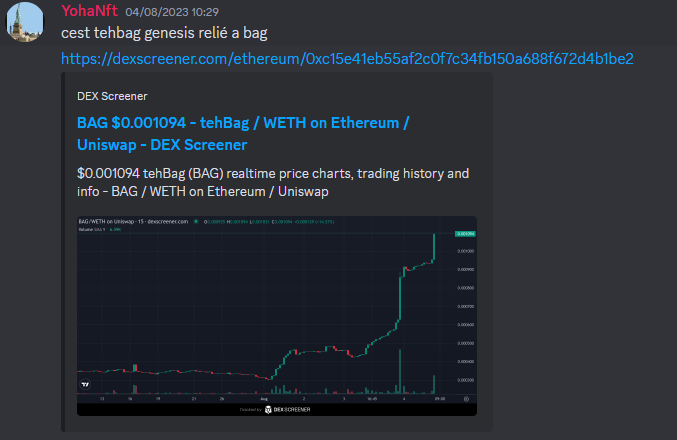
Task: Open YohaNft's profile avatar
Action: [25, 22]
